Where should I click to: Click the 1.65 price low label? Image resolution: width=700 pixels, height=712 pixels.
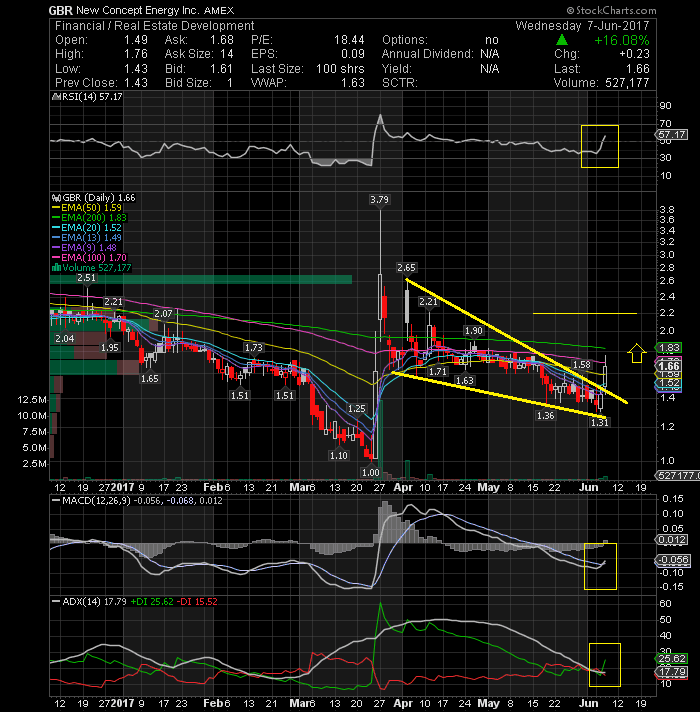pos(149,378)
